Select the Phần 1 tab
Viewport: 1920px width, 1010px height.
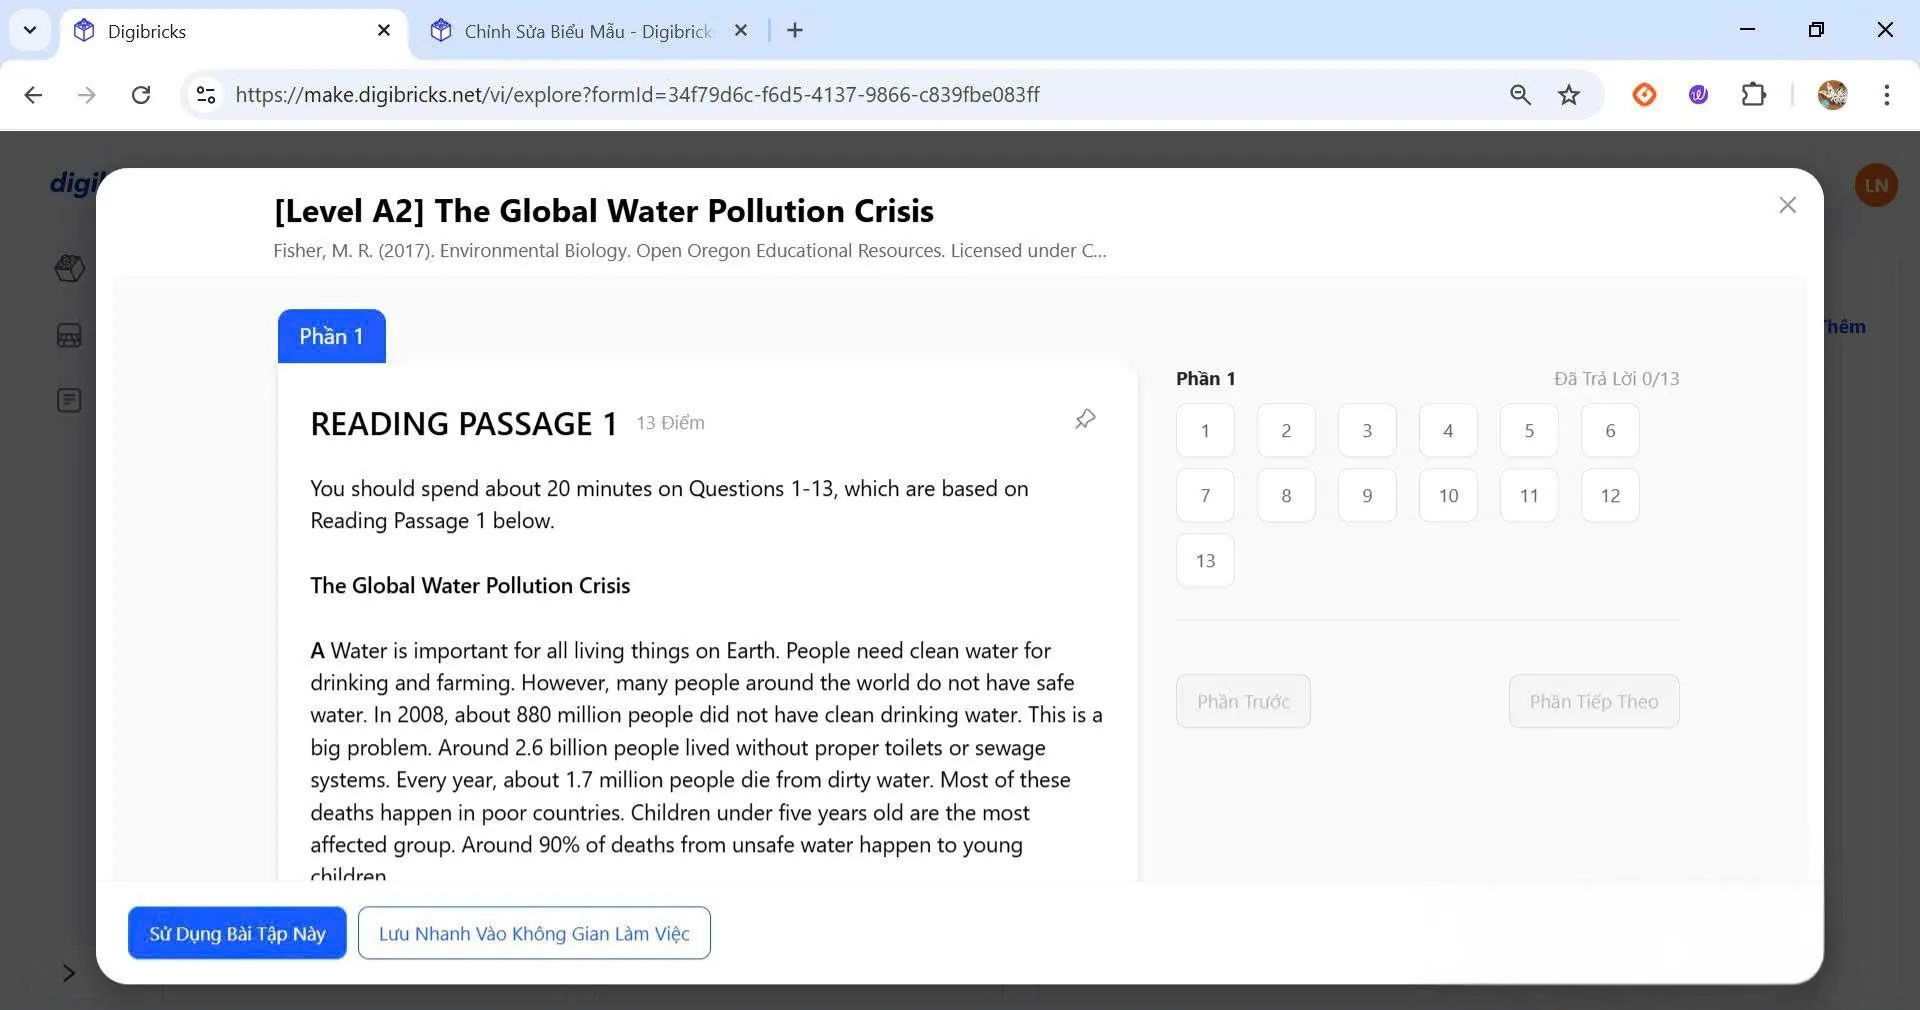point(331,336)
